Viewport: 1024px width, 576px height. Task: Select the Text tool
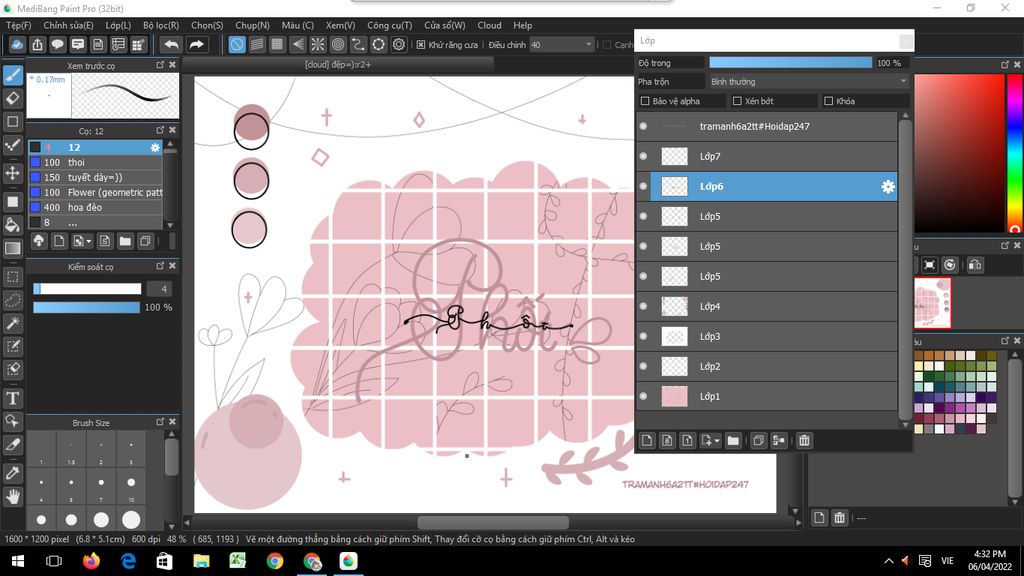[13, 398]
